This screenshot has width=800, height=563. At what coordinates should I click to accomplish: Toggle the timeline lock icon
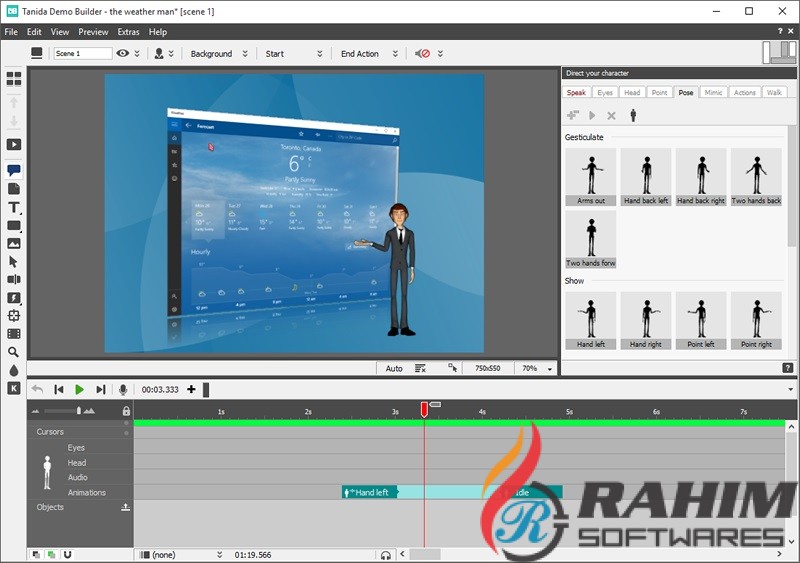[126, 410]
